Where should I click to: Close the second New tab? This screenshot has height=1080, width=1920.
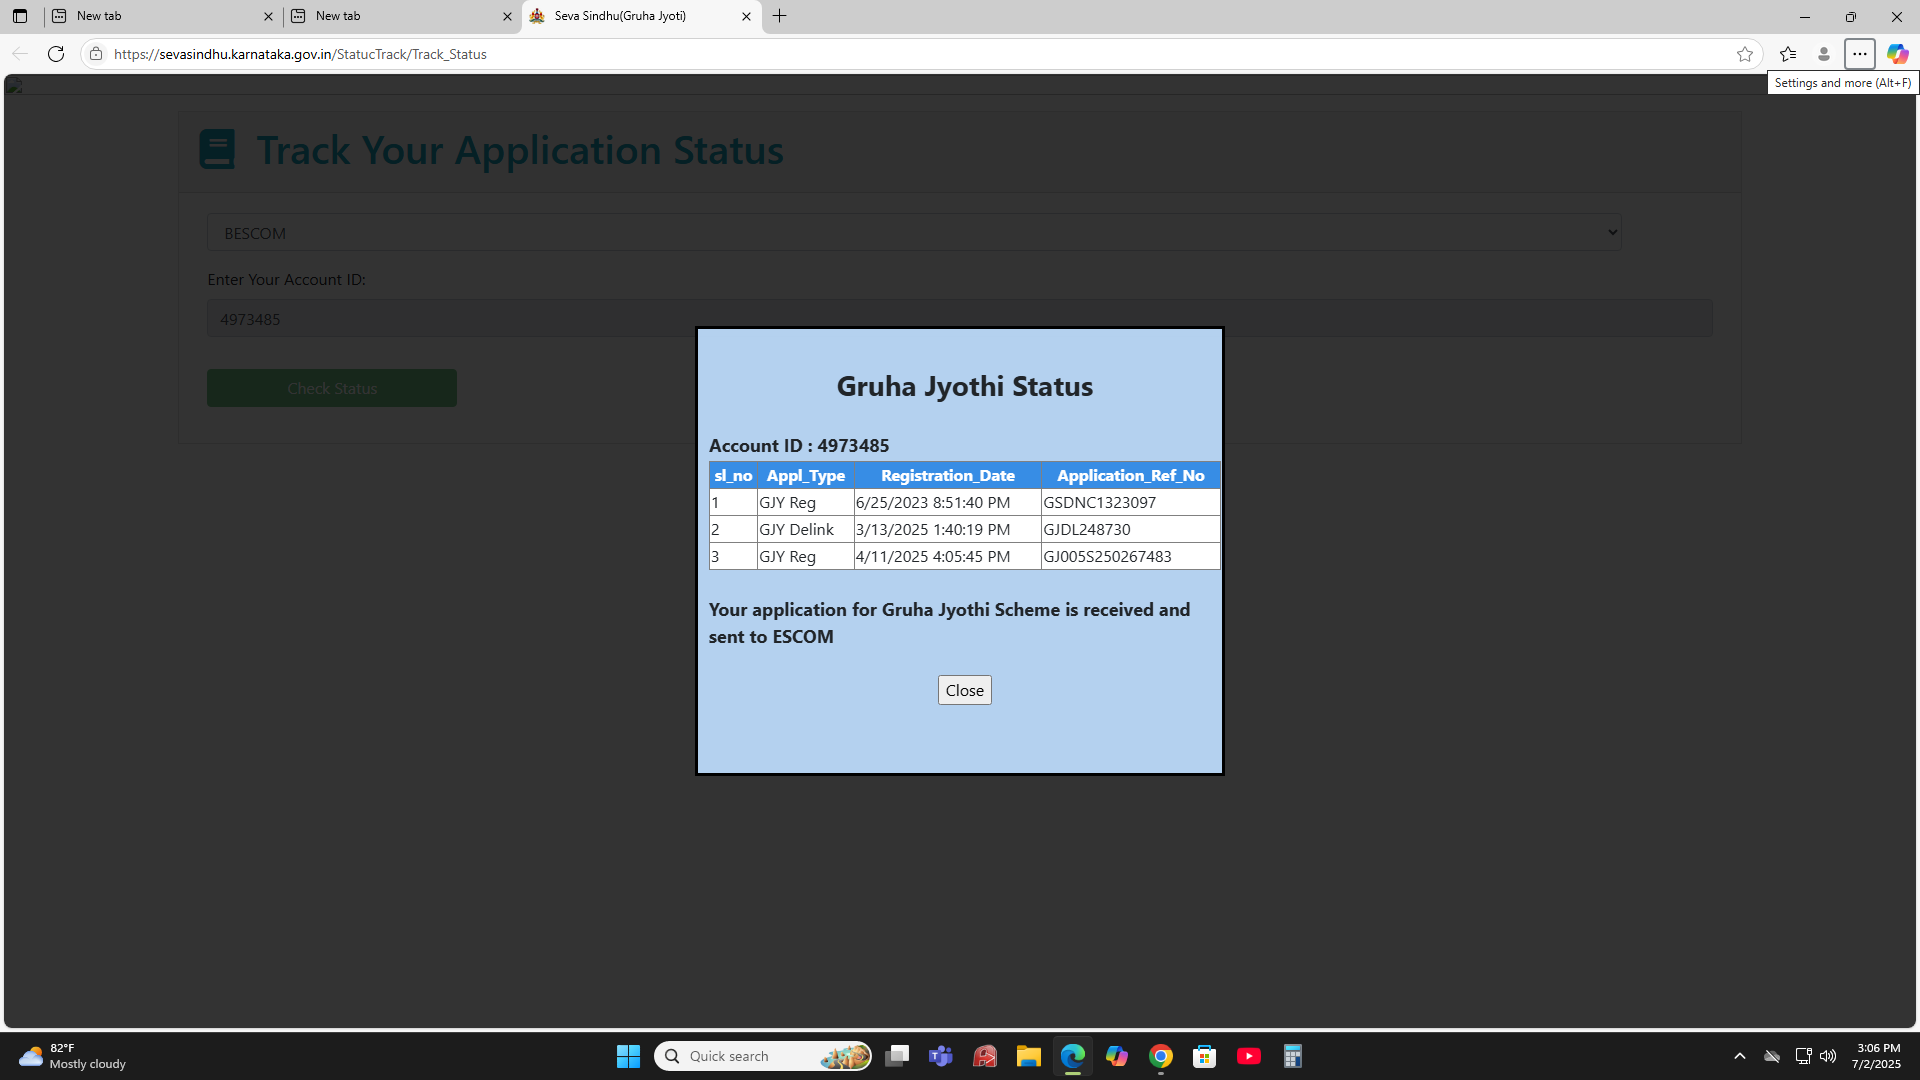click(507, 16)
